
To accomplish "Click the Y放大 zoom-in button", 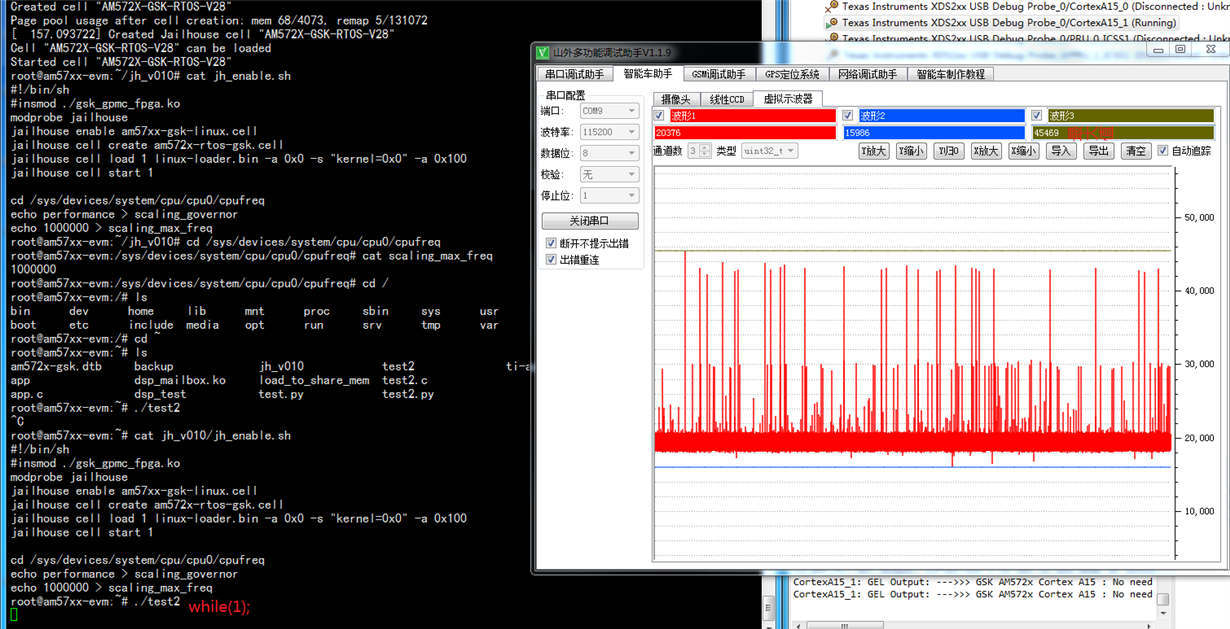I will [x=874, y=151].
